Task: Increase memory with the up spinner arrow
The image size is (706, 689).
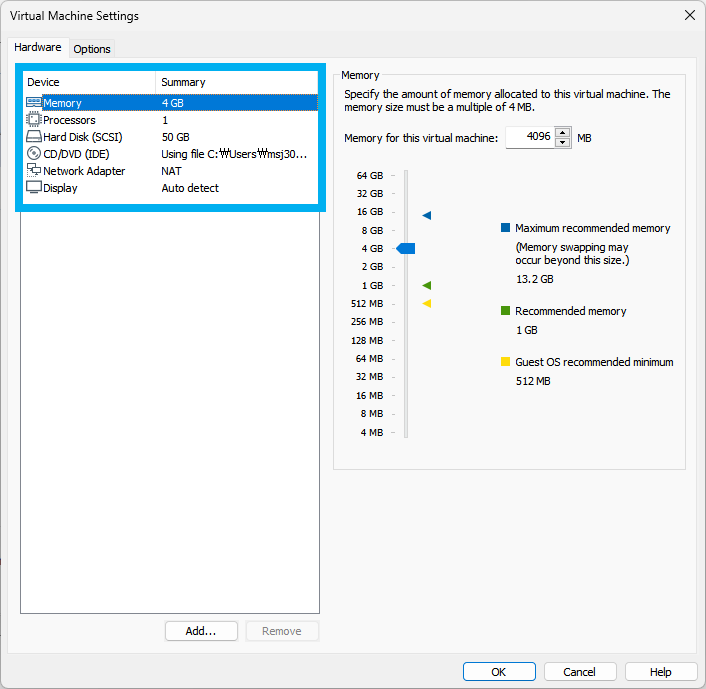Action: pos(563,132)
